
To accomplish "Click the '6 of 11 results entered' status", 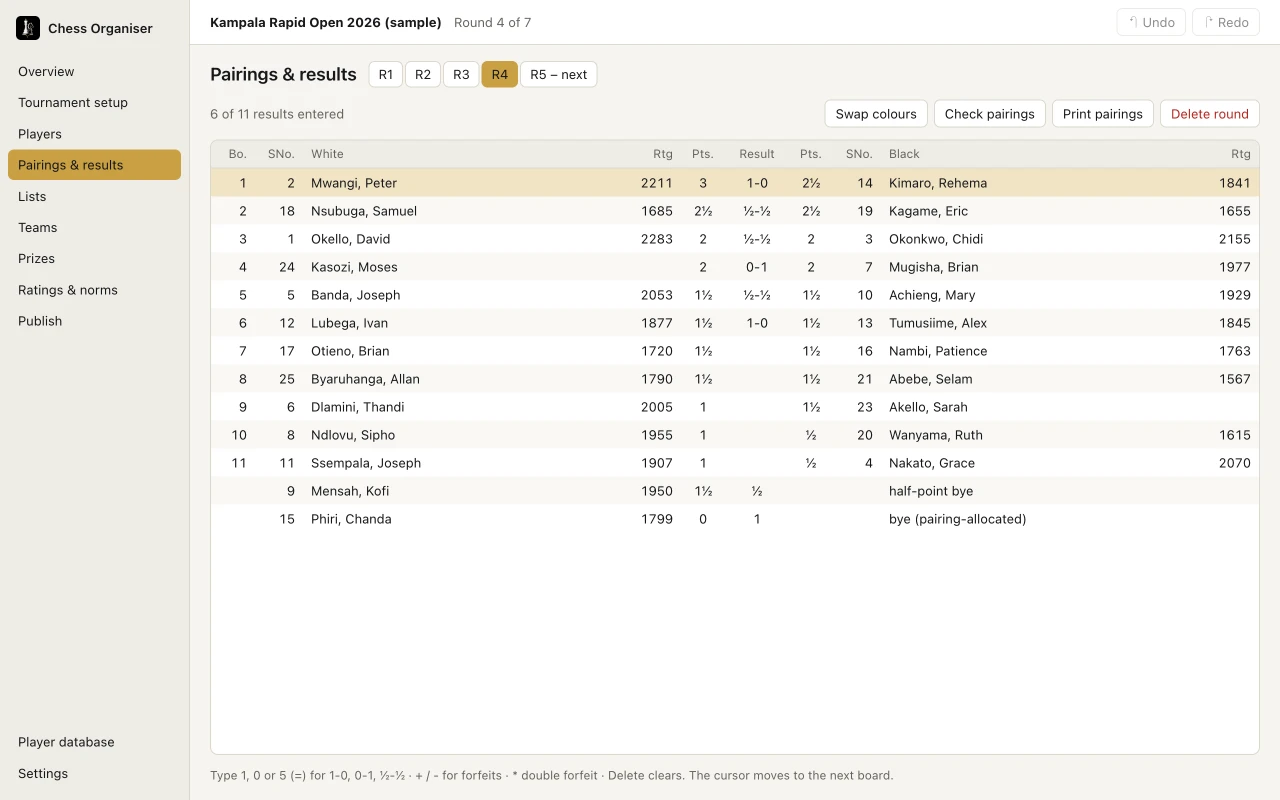I will pyautogui.click(x=277, y=114).
